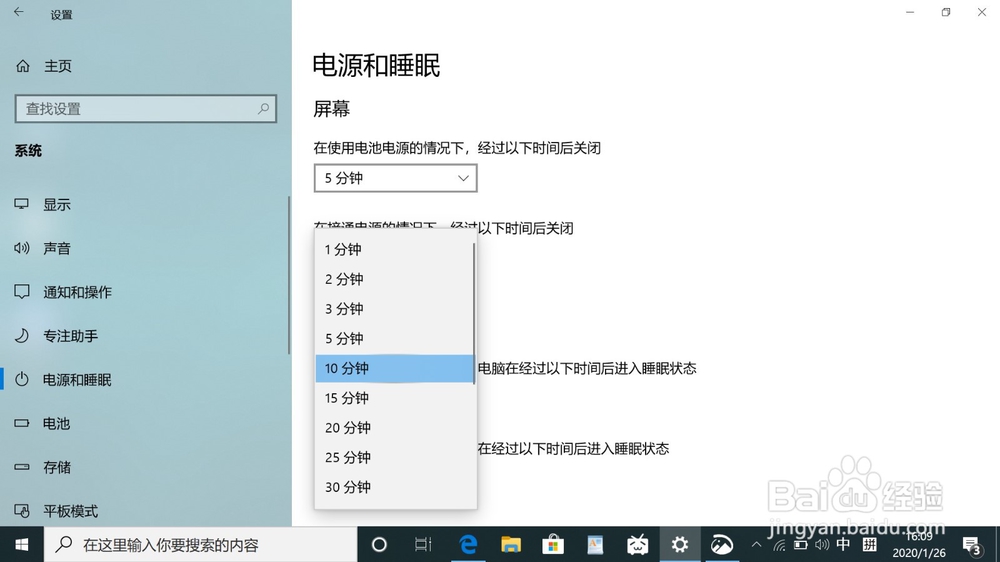Click the dropdown list scrollbar thumb
Image resolution: width=1000 pixels, height=562 pixels.
click(x=474, y=313)
